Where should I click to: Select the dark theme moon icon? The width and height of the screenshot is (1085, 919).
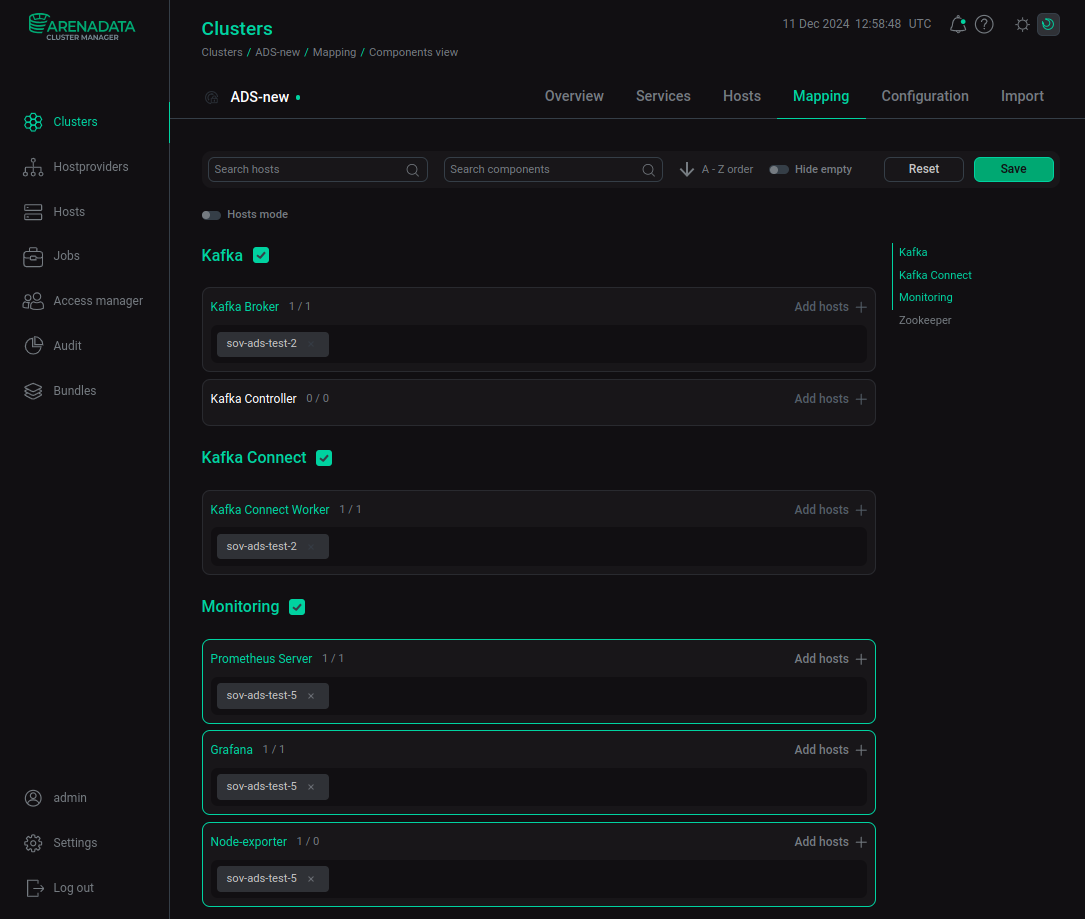(1048, 24)
